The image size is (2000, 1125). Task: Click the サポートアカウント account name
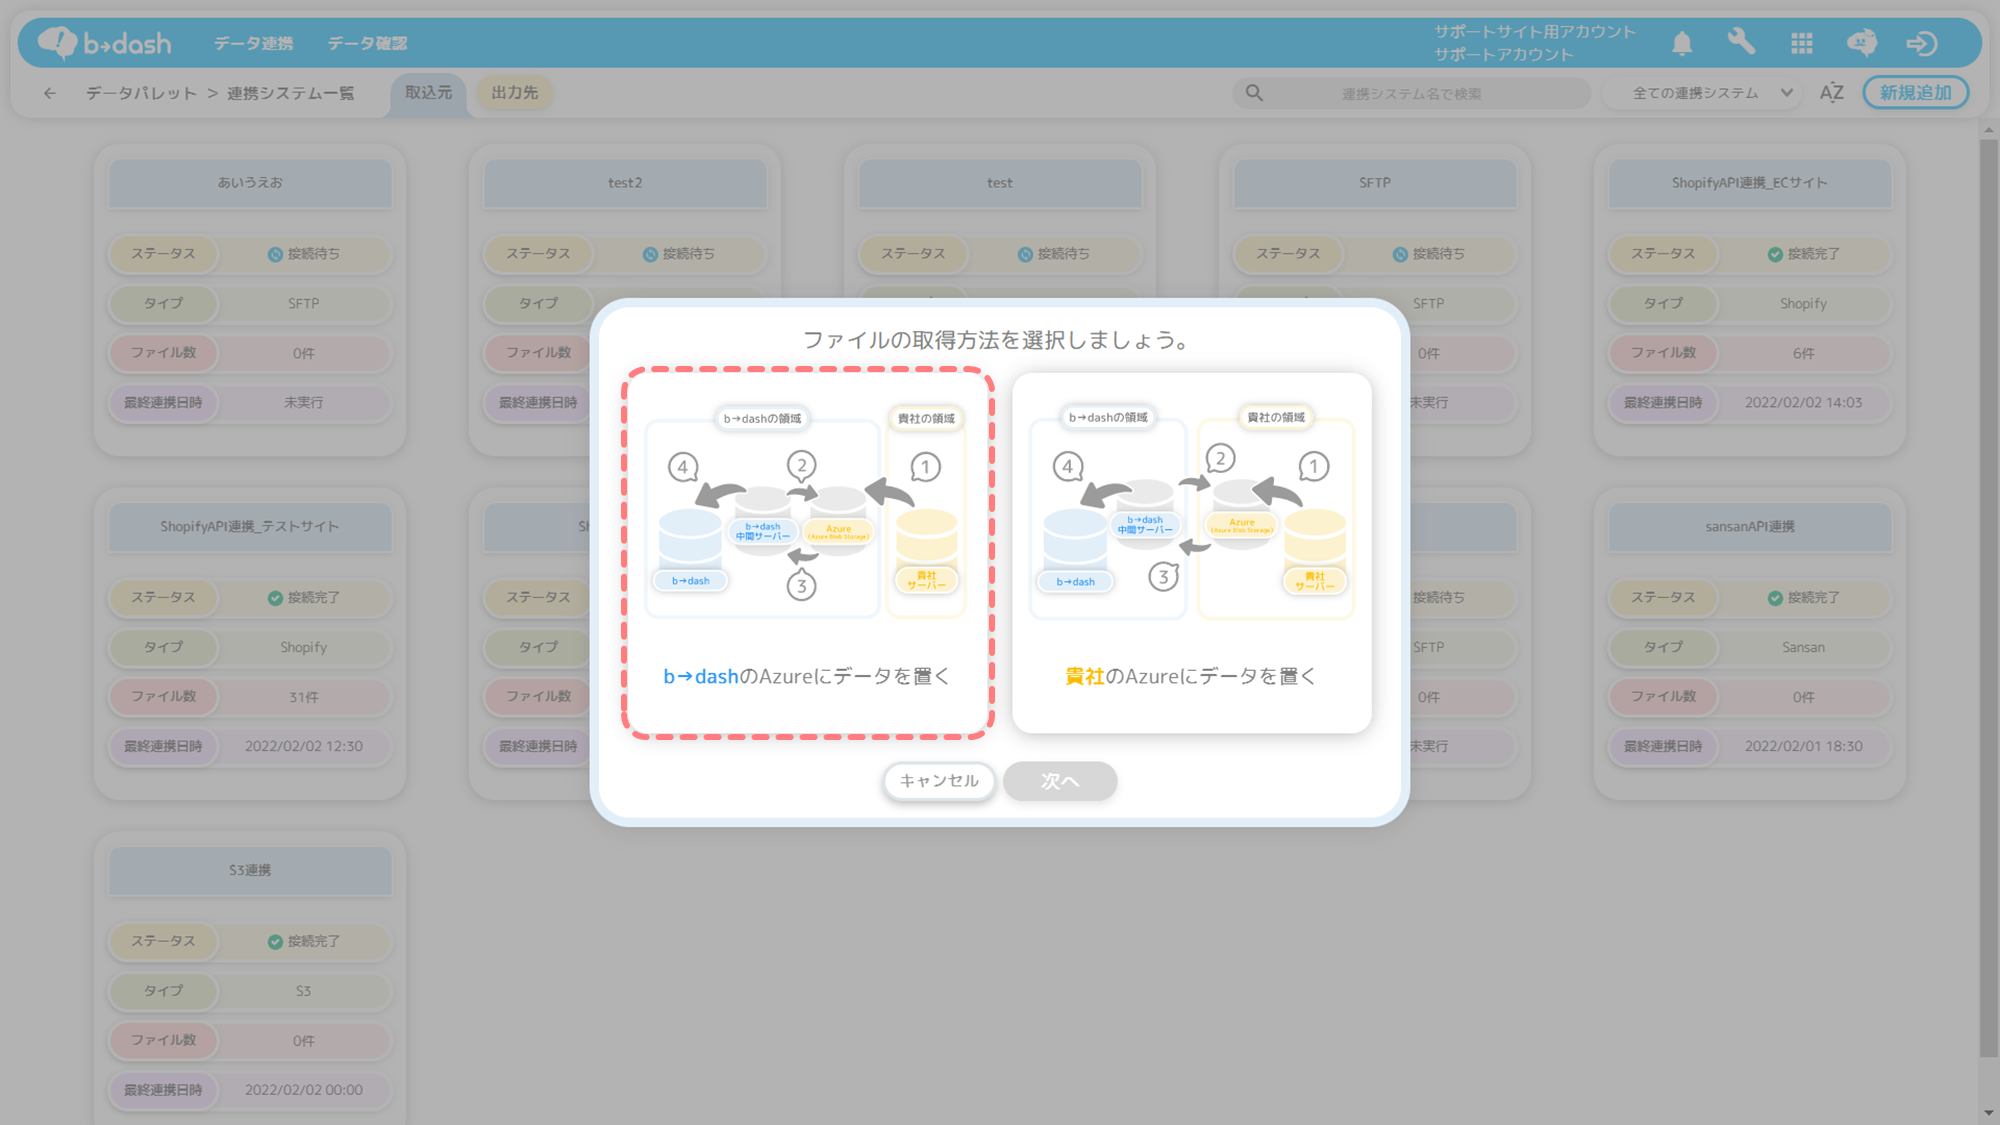1503,55
